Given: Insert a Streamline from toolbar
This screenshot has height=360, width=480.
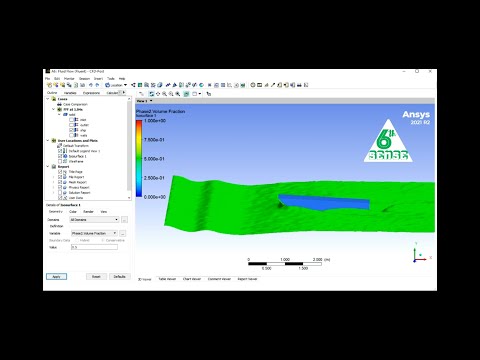Looking at the screenshot, I should coord(146,85).
